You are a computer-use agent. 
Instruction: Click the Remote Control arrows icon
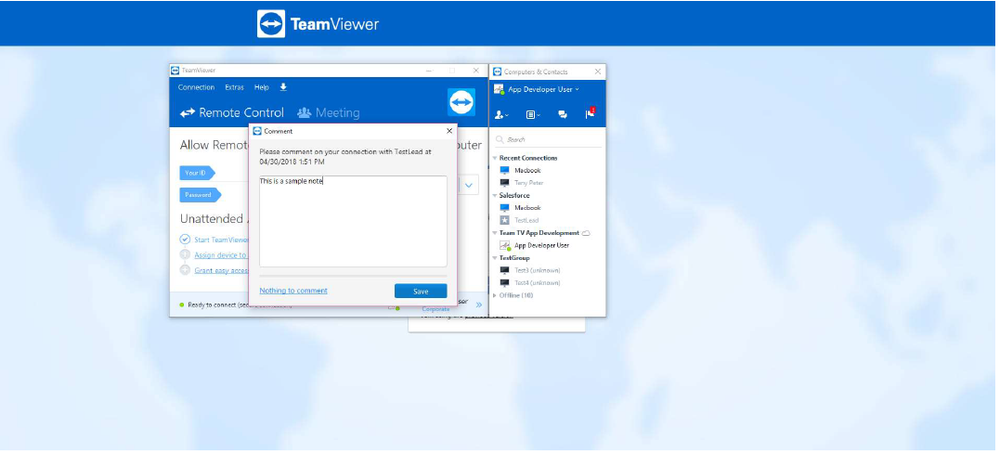click(x=187, y=113)
